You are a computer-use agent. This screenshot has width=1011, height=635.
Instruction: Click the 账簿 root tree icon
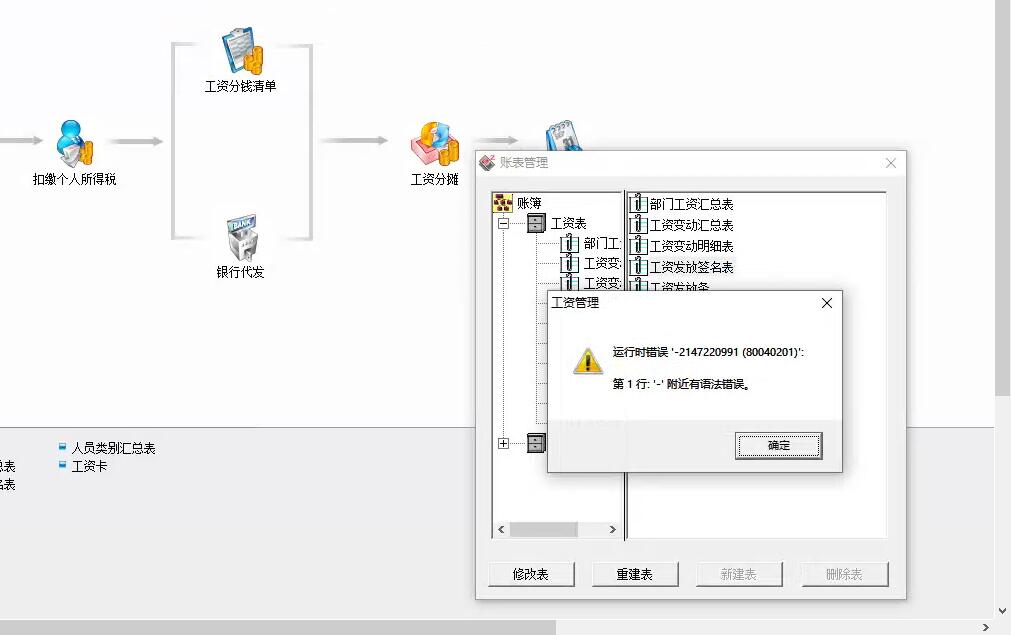point(502,203)
